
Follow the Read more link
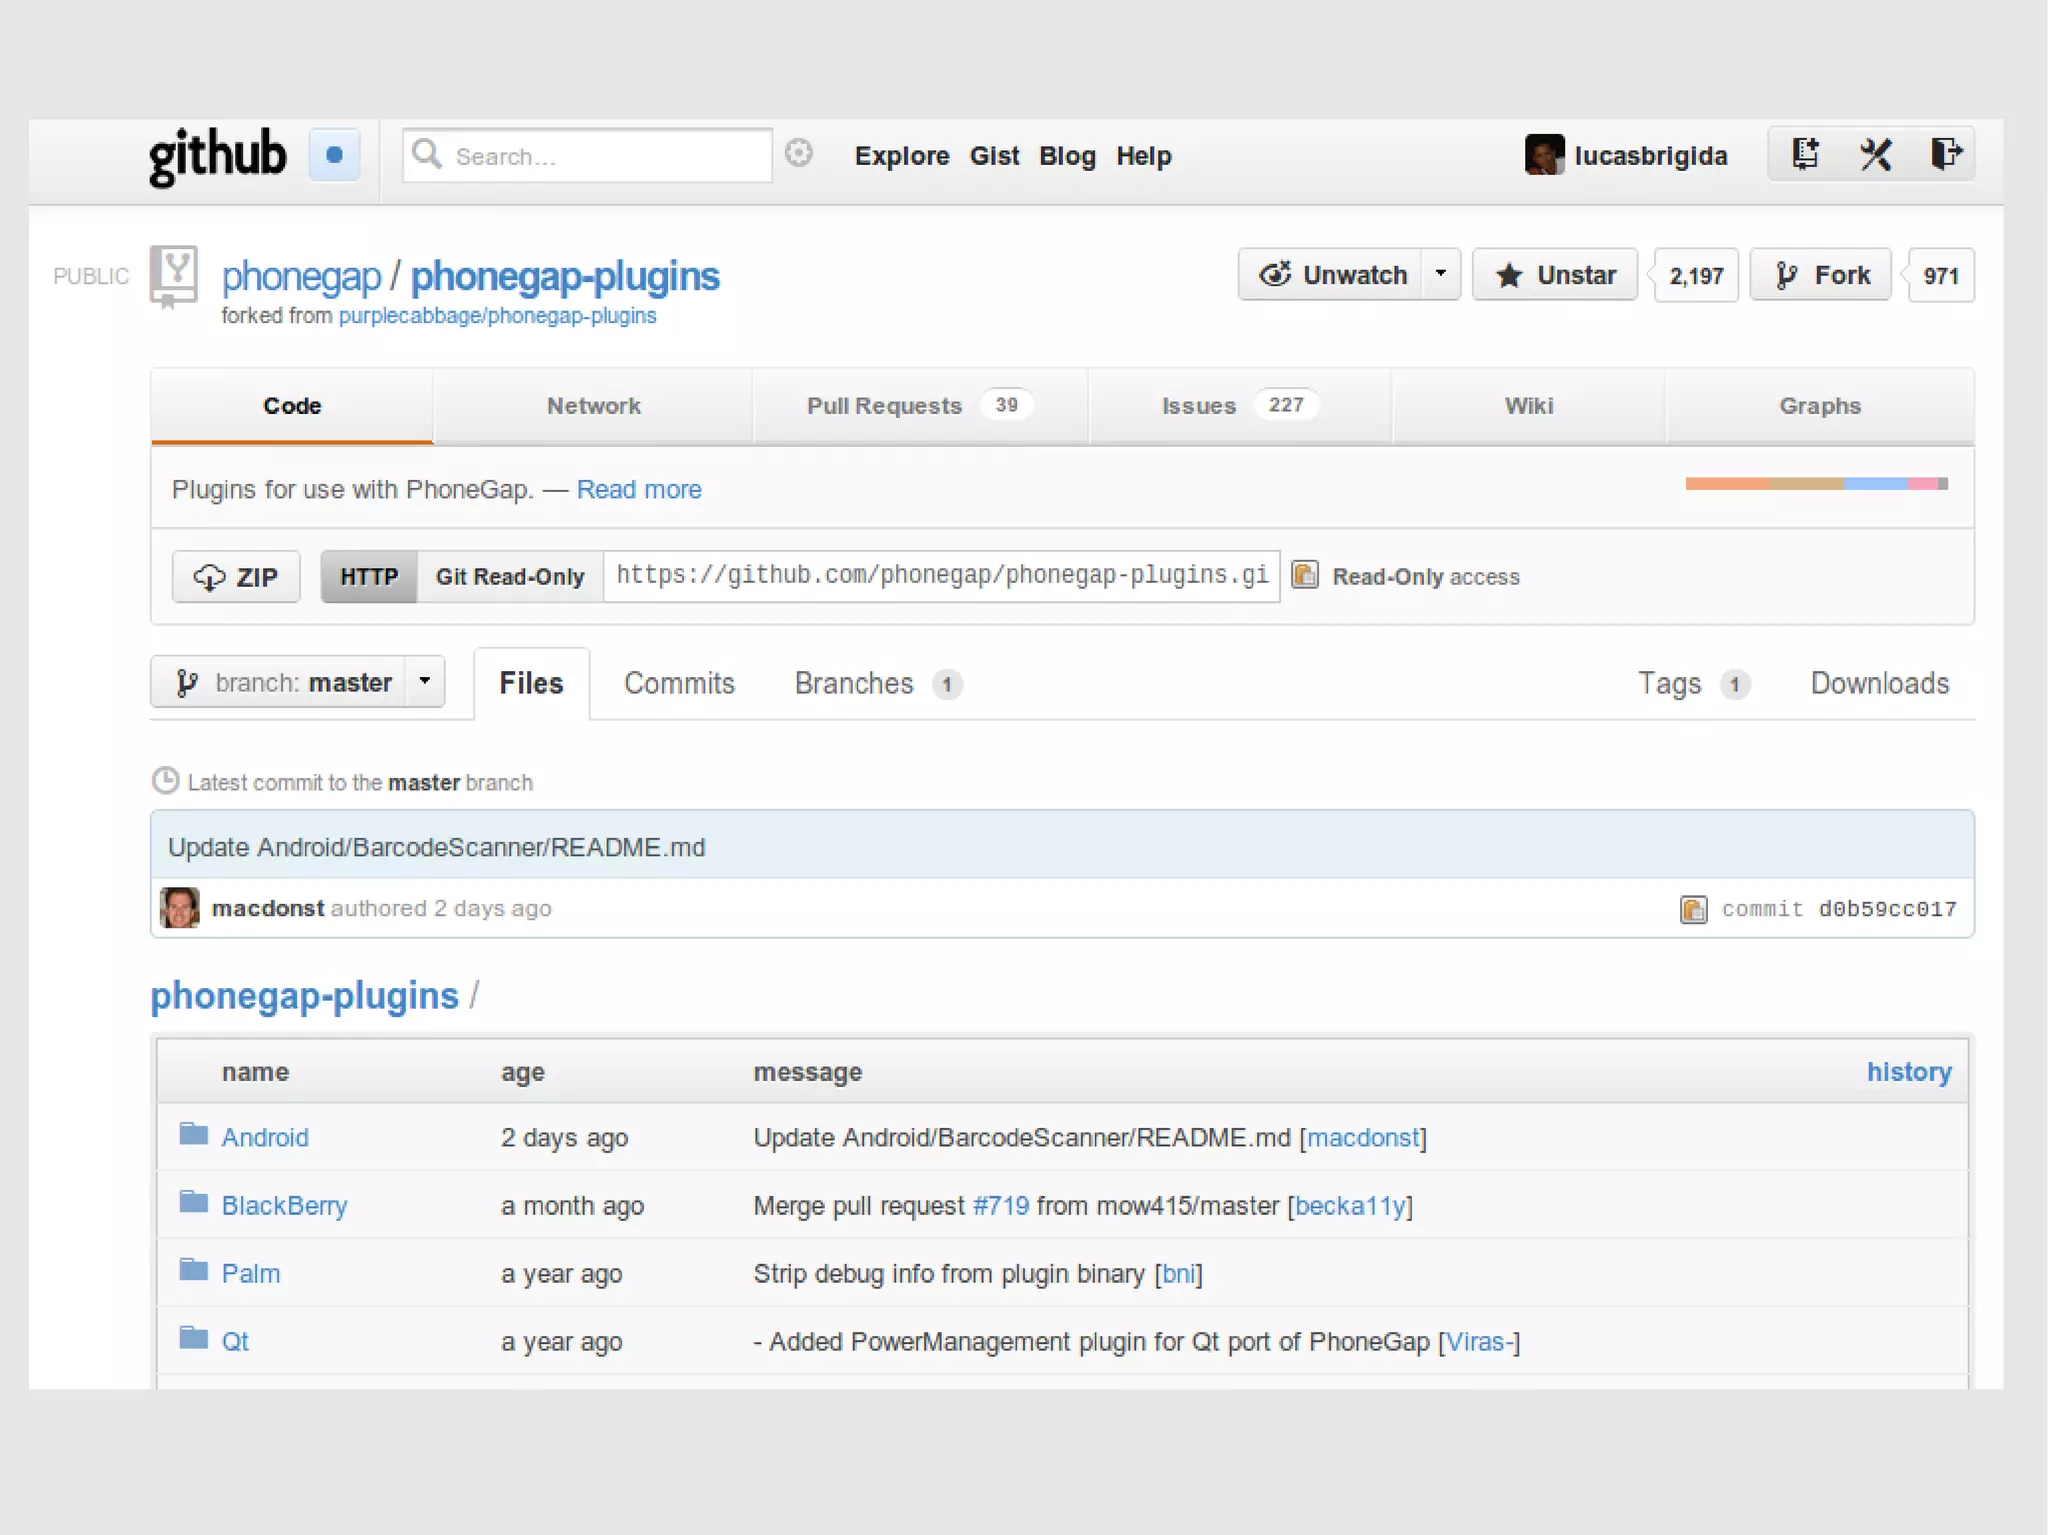click(639, 489)
